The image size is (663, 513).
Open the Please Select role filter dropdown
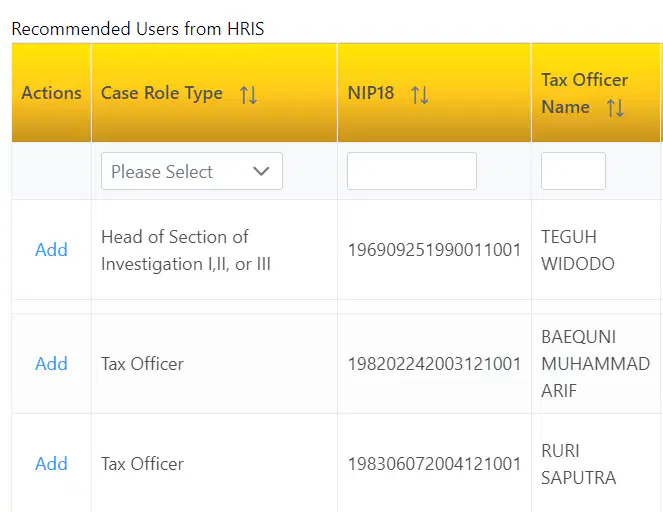(x=192, y=171)
